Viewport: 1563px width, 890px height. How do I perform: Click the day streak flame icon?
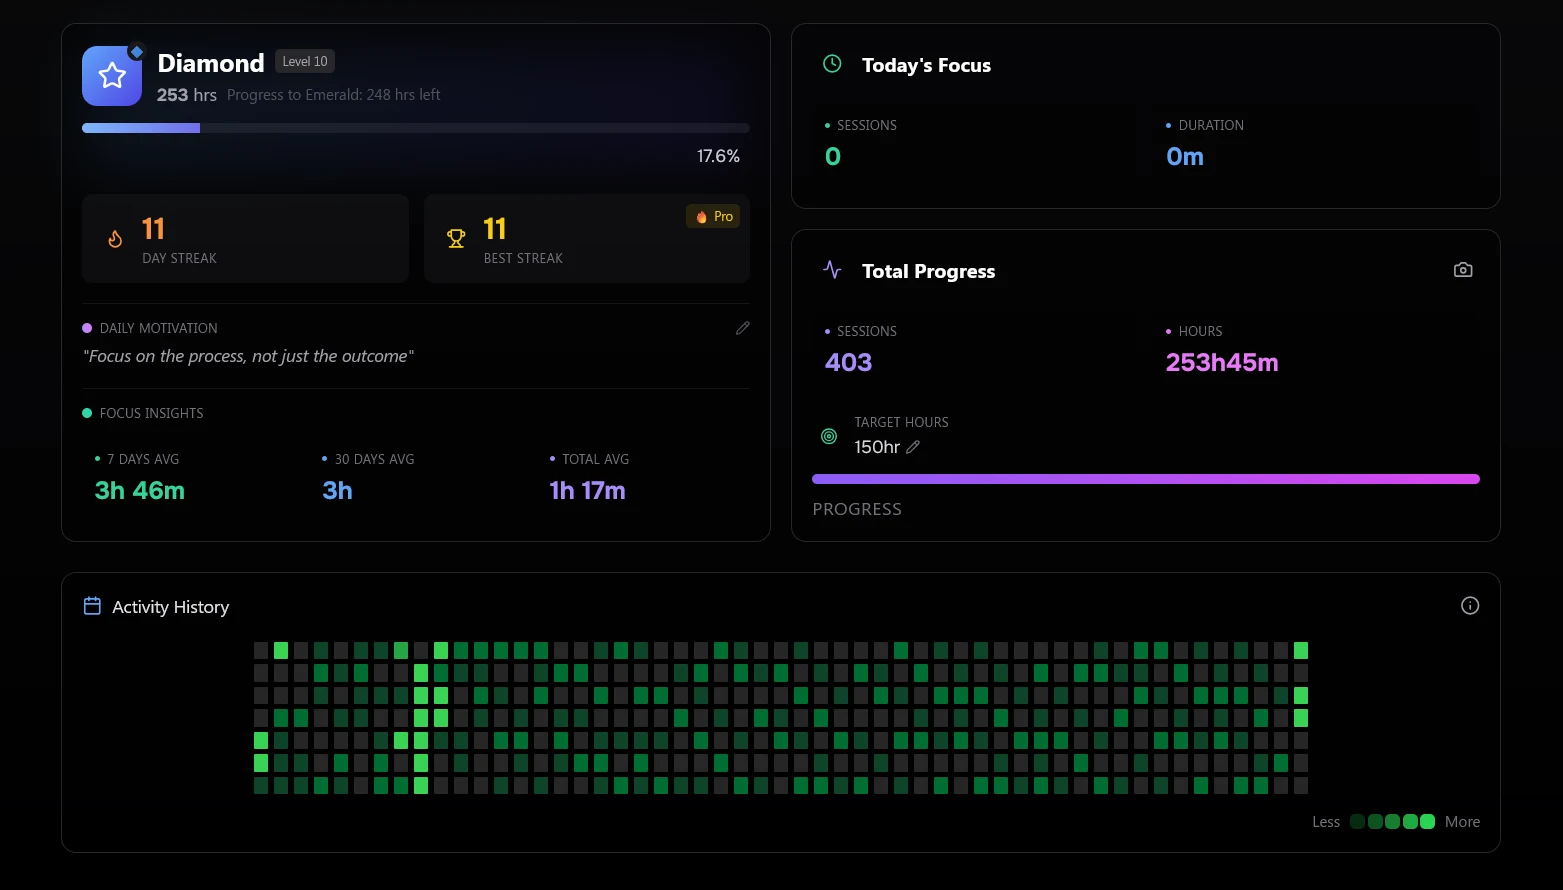[x=116, y=239]
